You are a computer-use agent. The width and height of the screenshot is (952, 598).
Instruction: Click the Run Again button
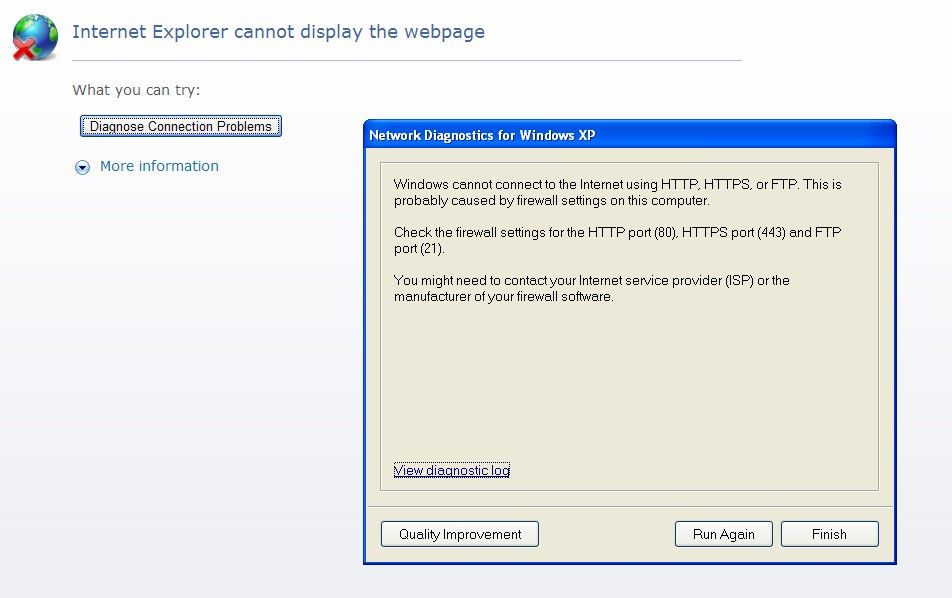(x=724, y=534)
